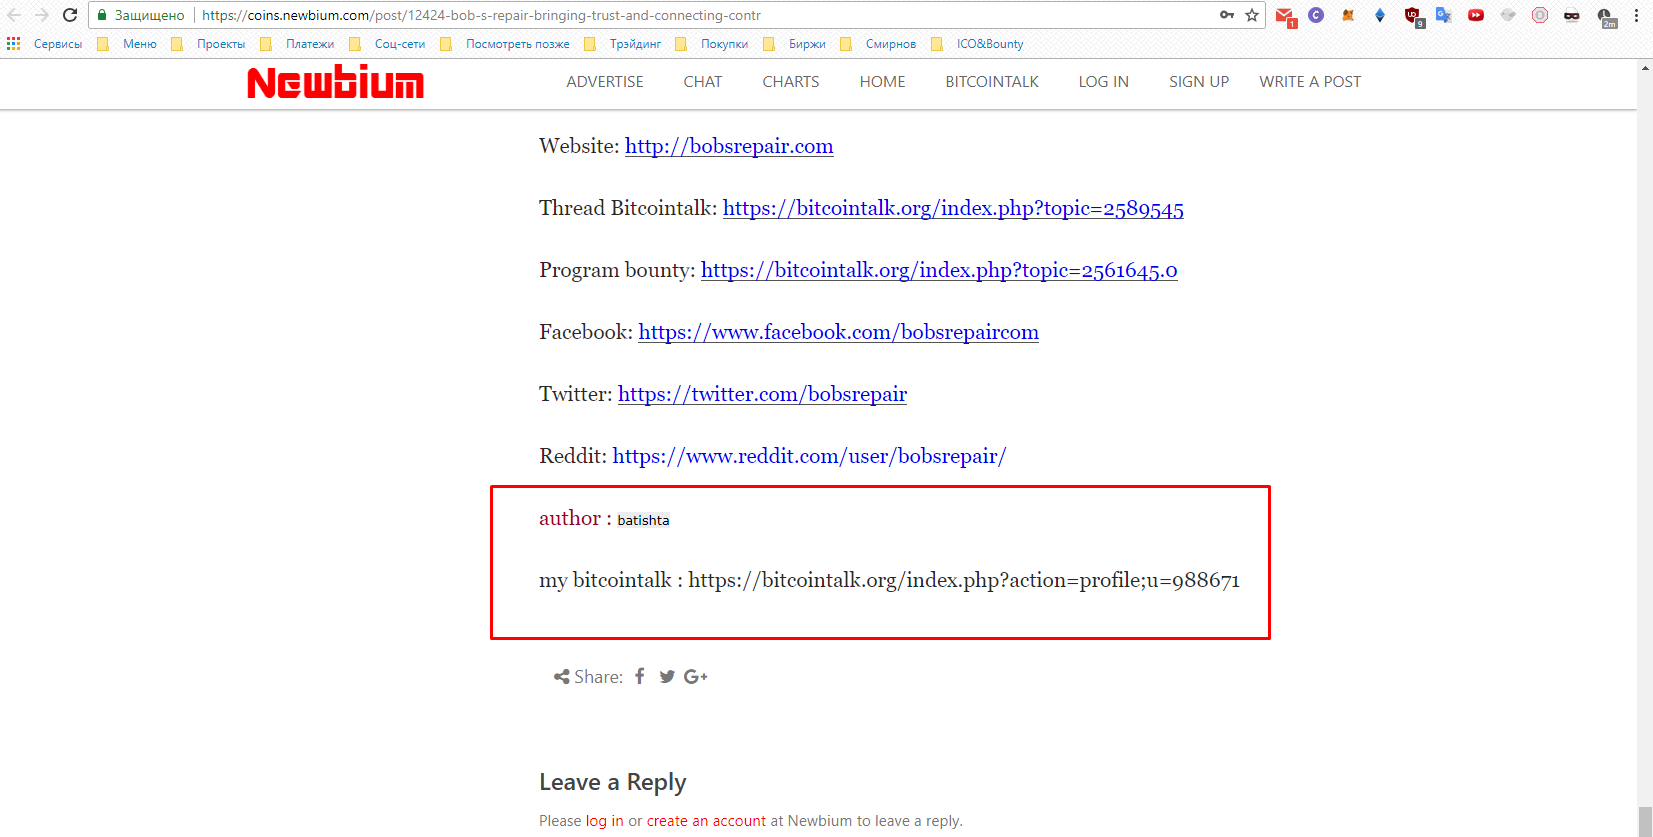Open the reddit.com/user/bobsrepair link
The width and height of the screenshot is (1653, 837).
[809, 456]
